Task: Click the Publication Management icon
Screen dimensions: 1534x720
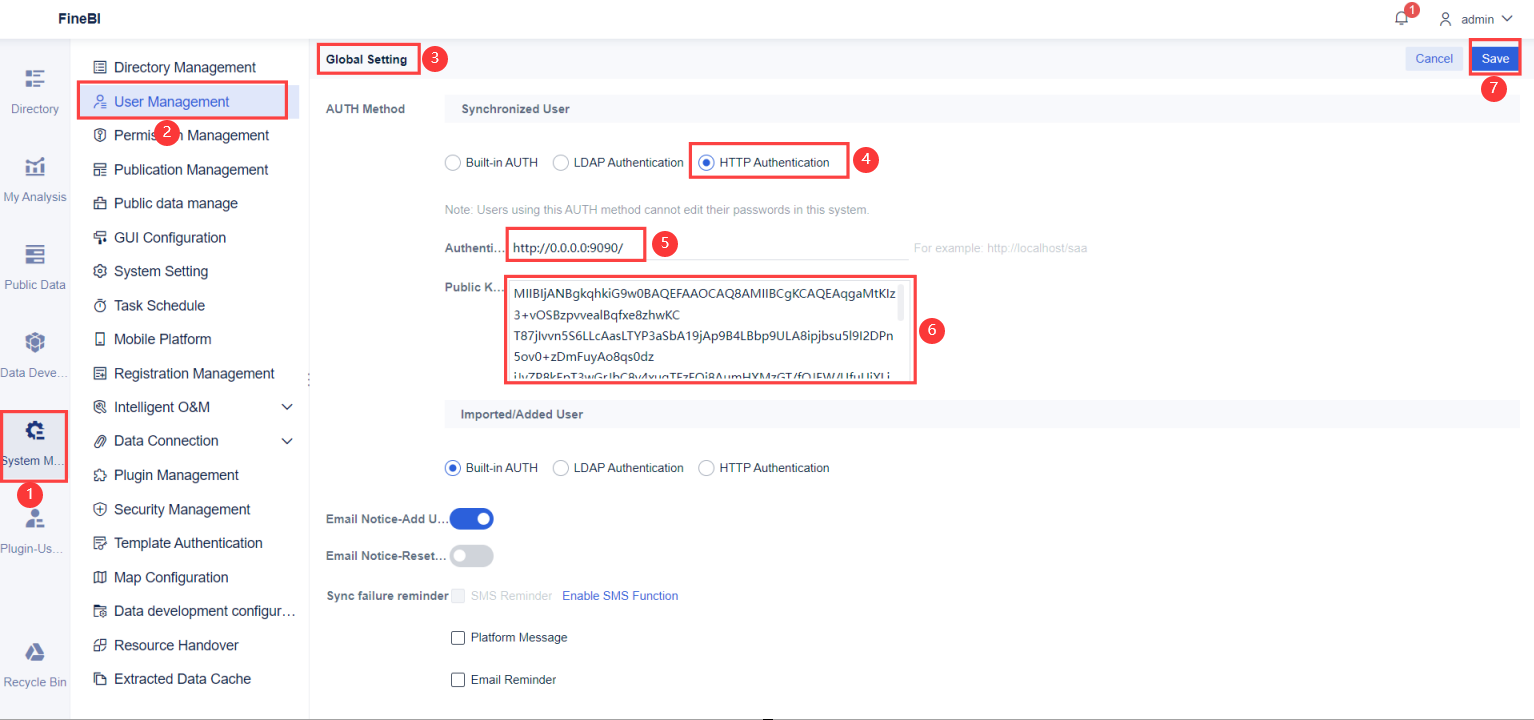Action: tap(100, 170)
